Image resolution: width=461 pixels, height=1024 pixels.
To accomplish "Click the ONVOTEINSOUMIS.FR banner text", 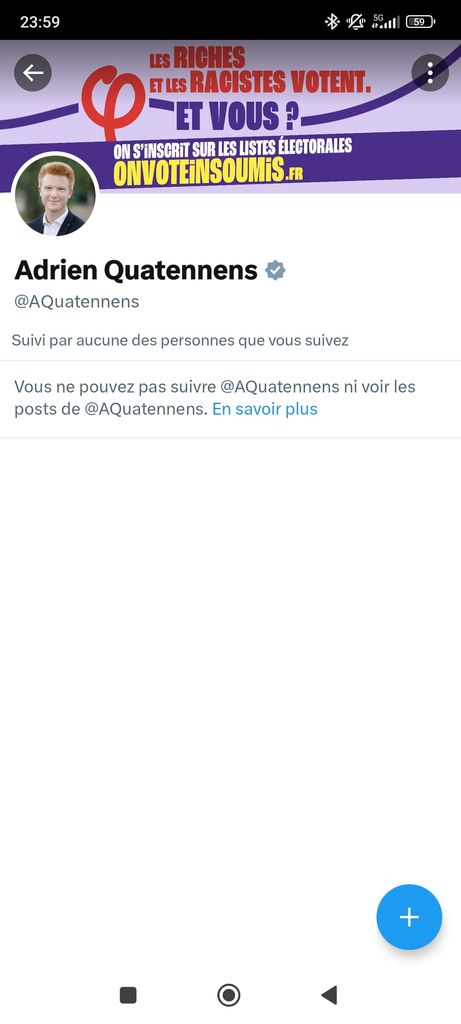I will pos(208,171).
